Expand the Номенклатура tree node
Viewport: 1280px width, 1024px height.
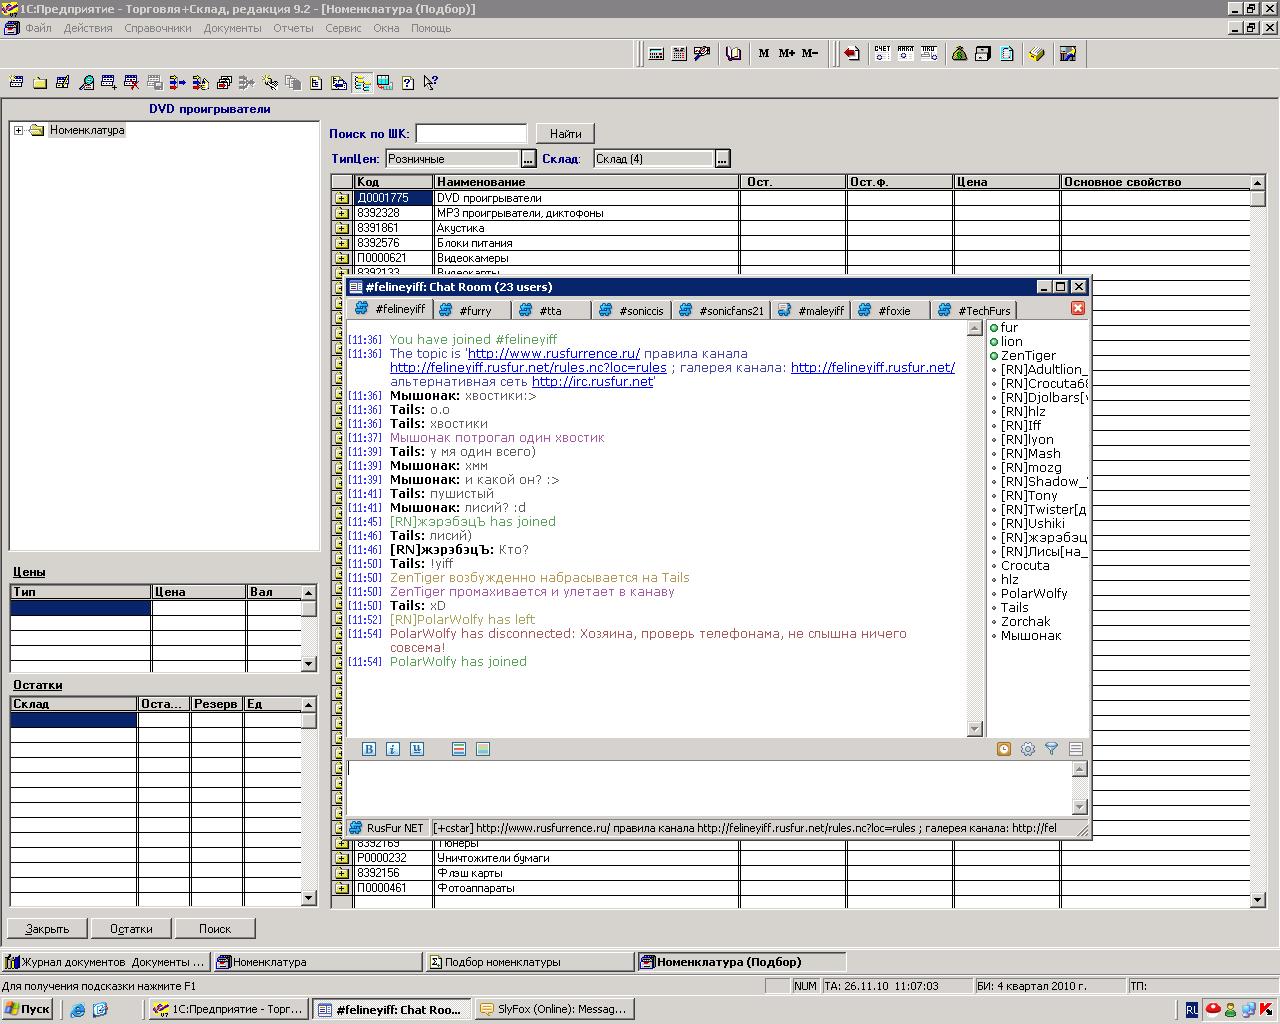[x=18, y=130]
